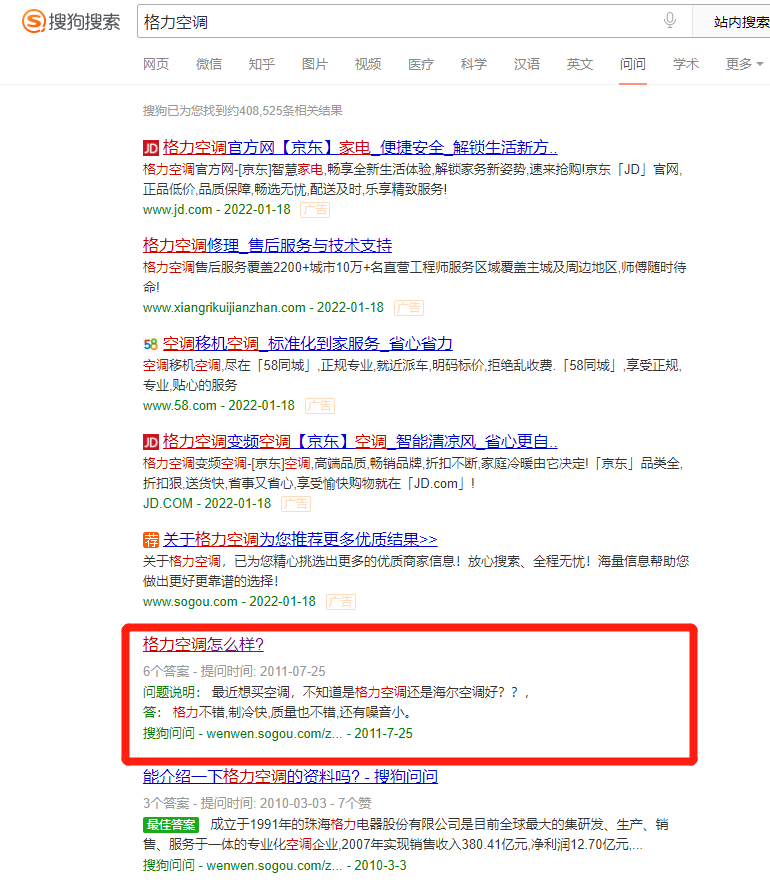Click the answer line 格力不错,制冷快
Screen dimensions: 770x887
point(276,712)
